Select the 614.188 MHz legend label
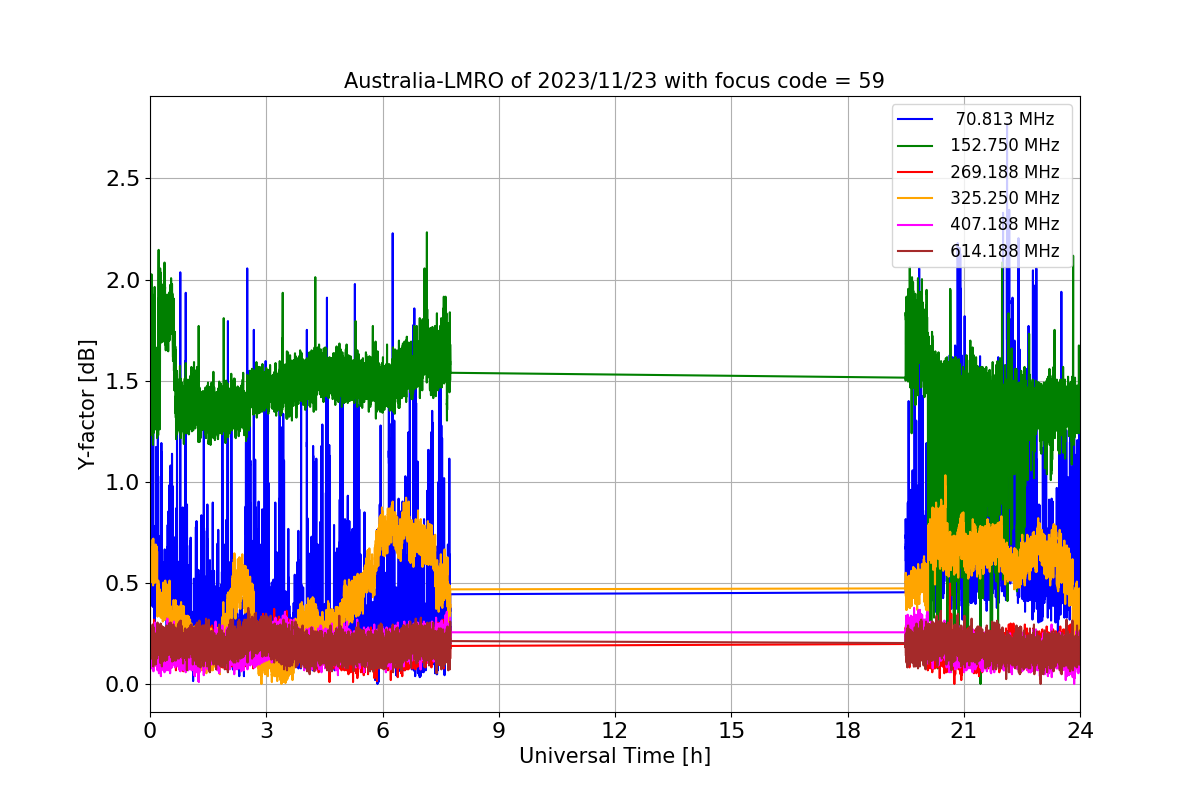The height and width of the screenshot is (800, 1200). click(1005, 251)
